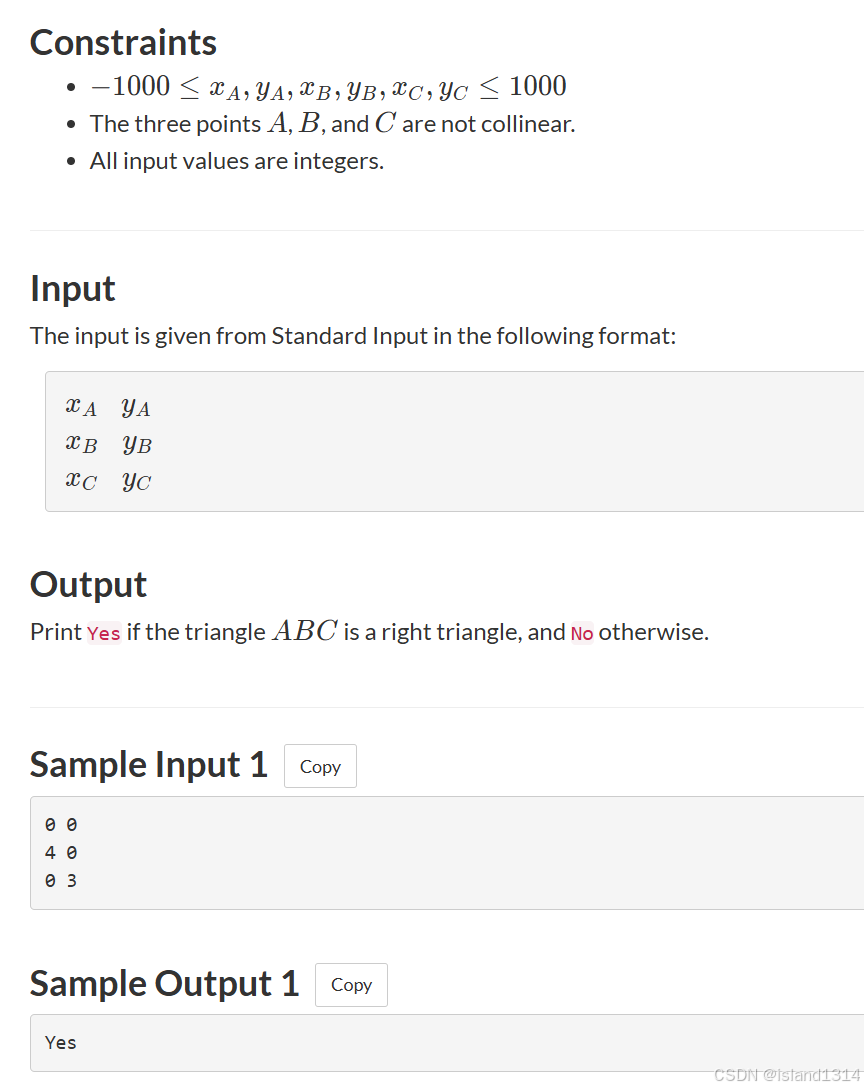The height and width of the screenshot is (1090, 864).
Task: Click the Constraints heading
Action: [123, 42]
